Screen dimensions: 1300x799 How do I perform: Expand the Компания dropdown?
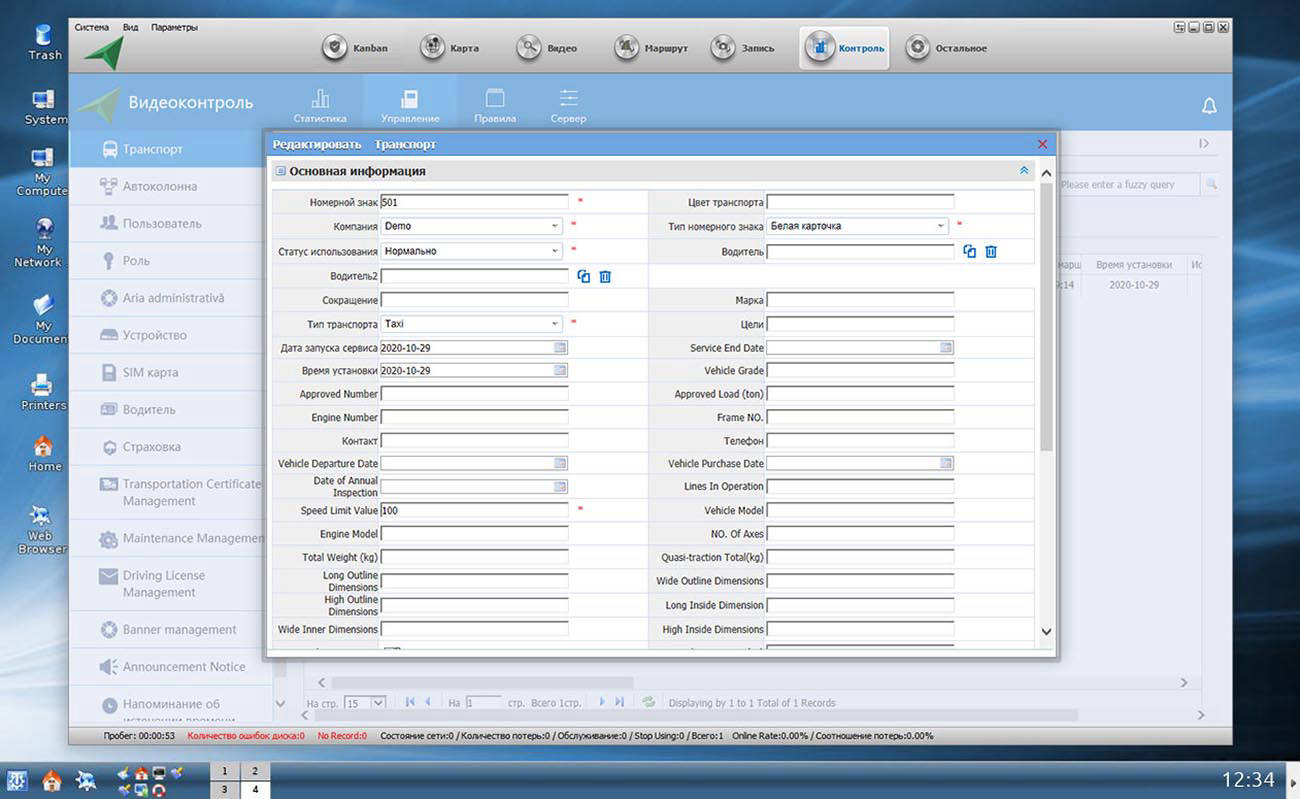(x=555, y=226)
